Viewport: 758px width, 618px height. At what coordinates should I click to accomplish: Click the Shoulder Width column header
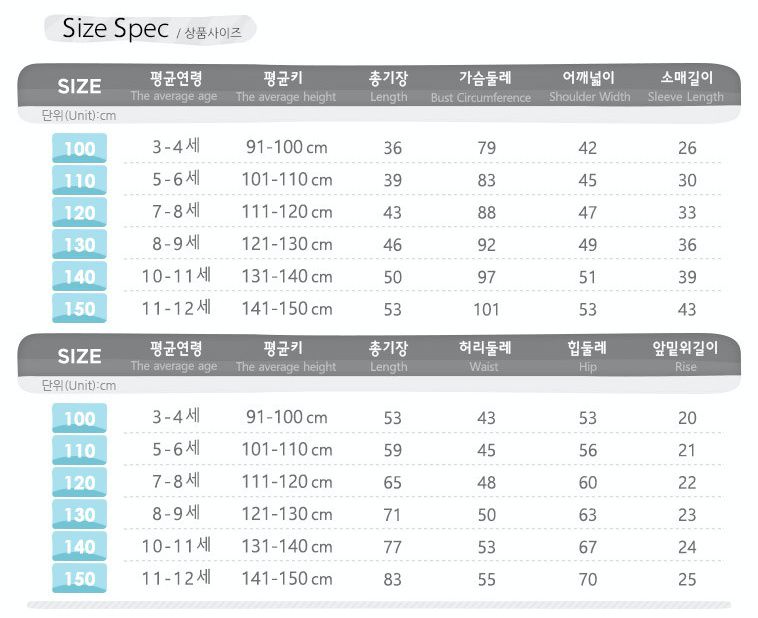coord(589,87)
